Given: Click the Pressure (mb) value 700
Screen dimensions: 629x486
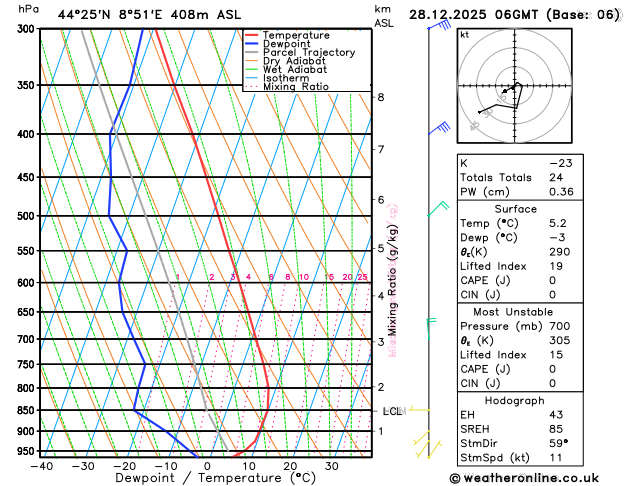Looking at the screenshot, I should click(560, 326).
